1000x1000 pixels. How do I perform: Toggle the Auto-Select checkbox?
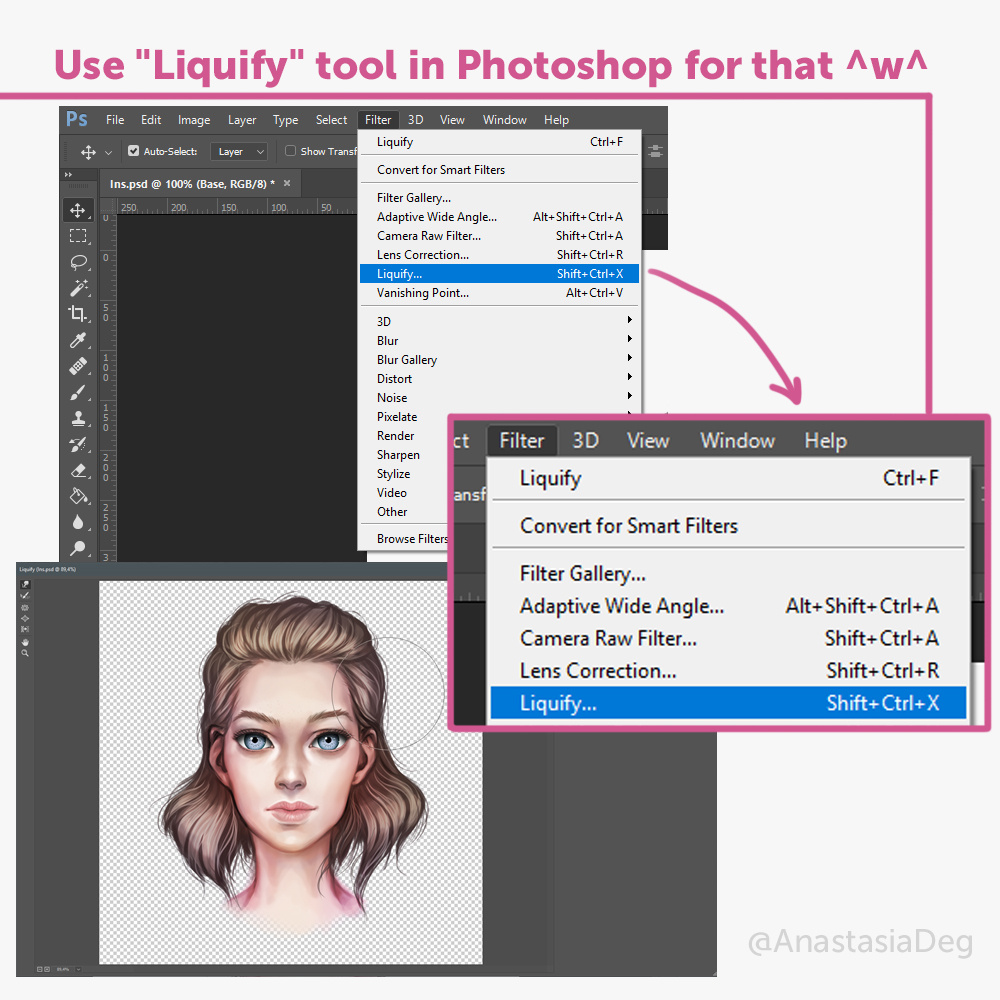133,151
